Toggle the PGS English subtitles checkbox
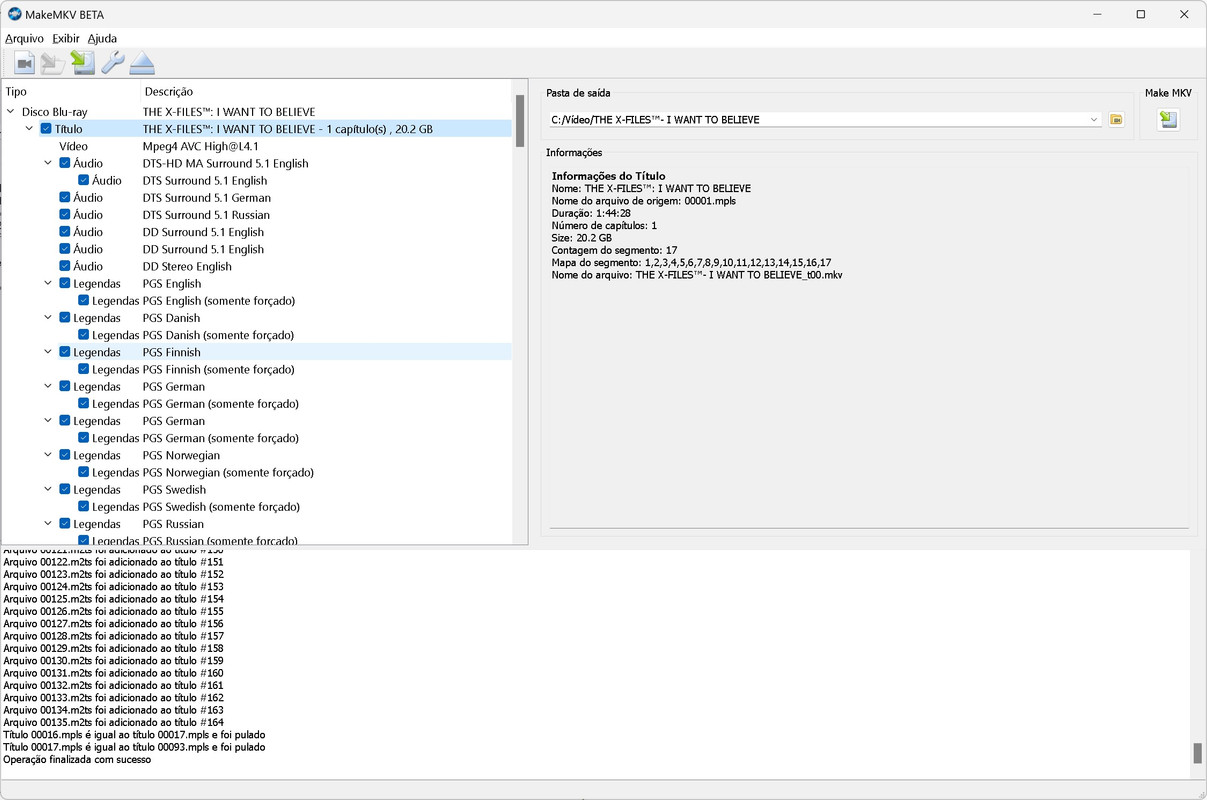Viewport: 1207px width, 800px height. click(x=65, y=284)
